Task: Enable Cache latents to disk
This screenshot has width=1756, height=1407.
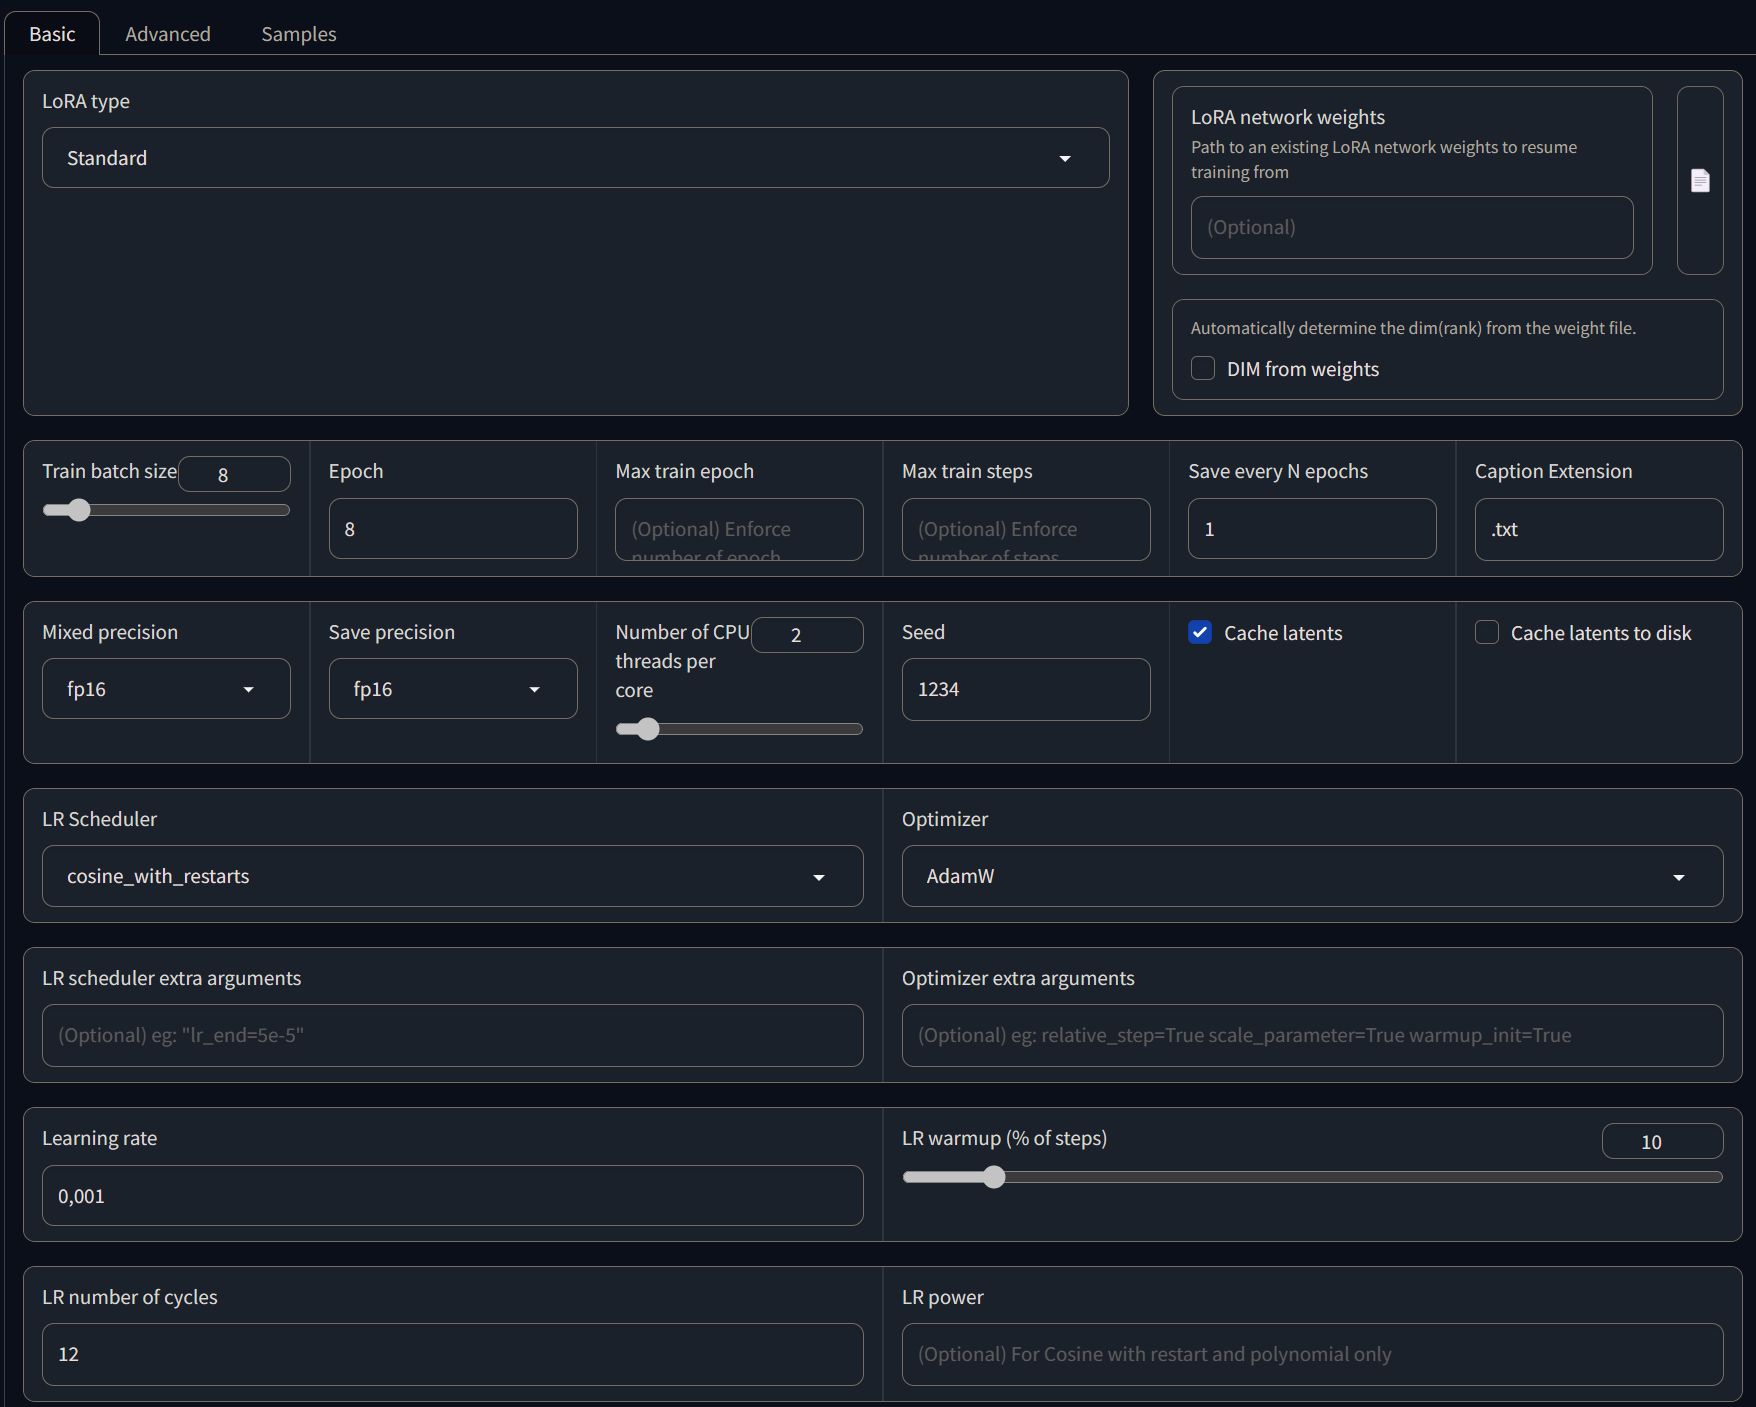Action: pos(1487,632)
